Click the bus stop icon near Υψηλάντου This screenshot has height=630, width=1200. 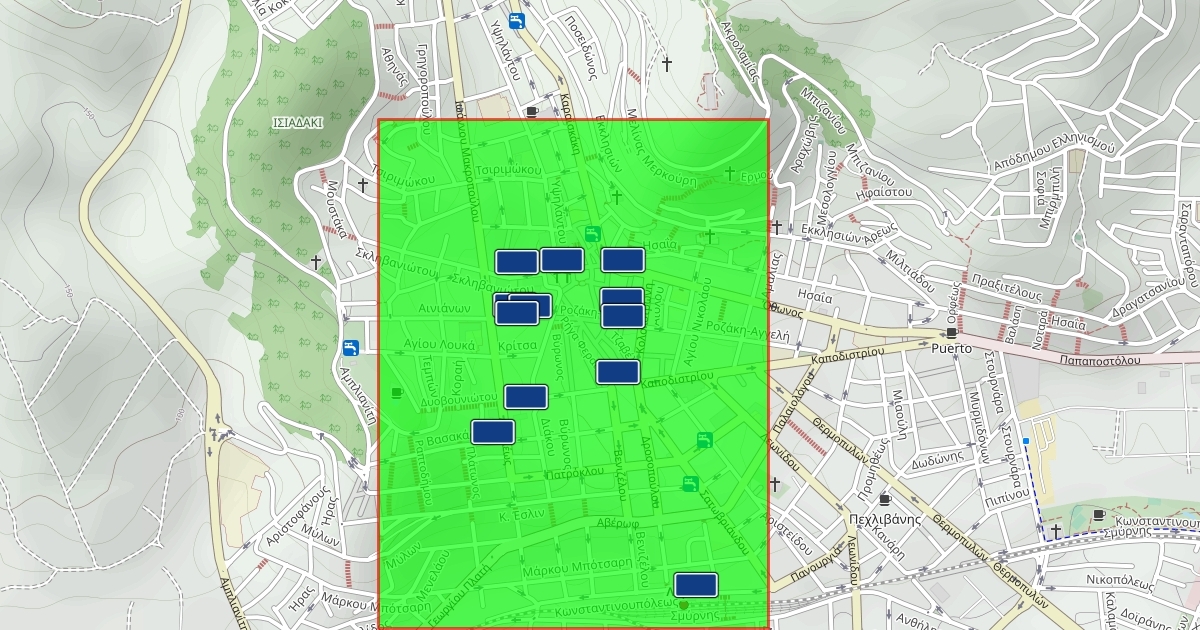(515, 21)
